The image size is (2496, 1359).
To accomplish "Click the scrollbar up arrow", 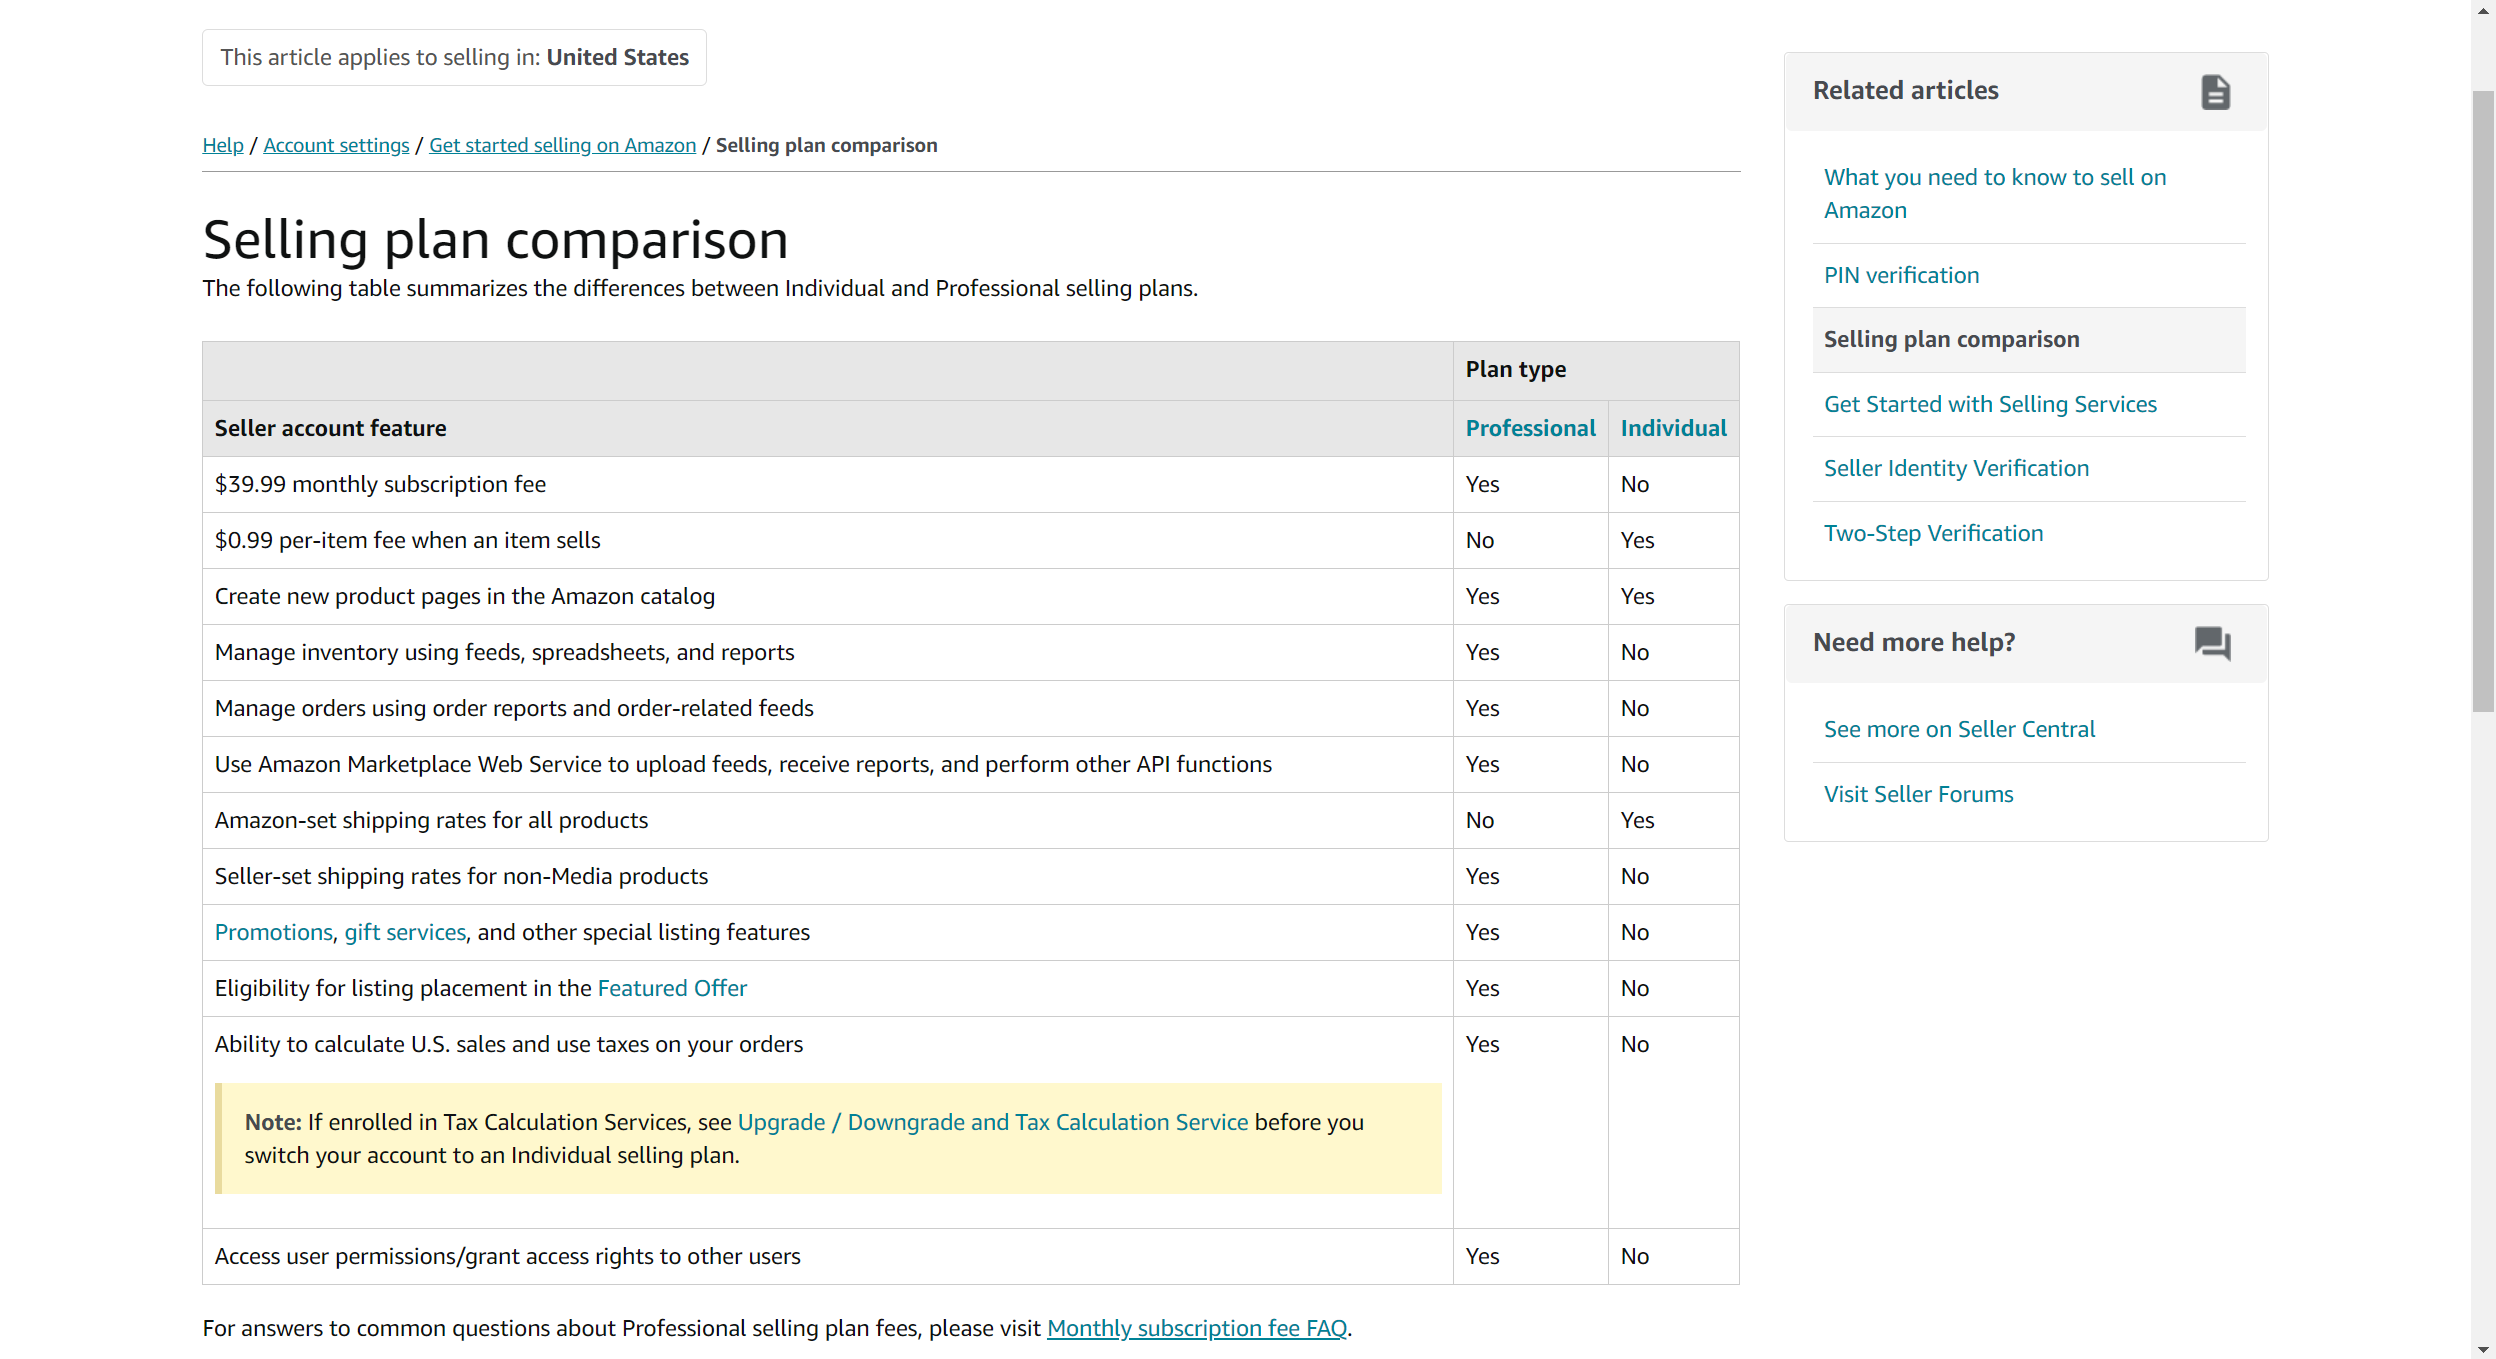I will [2483, 10].
